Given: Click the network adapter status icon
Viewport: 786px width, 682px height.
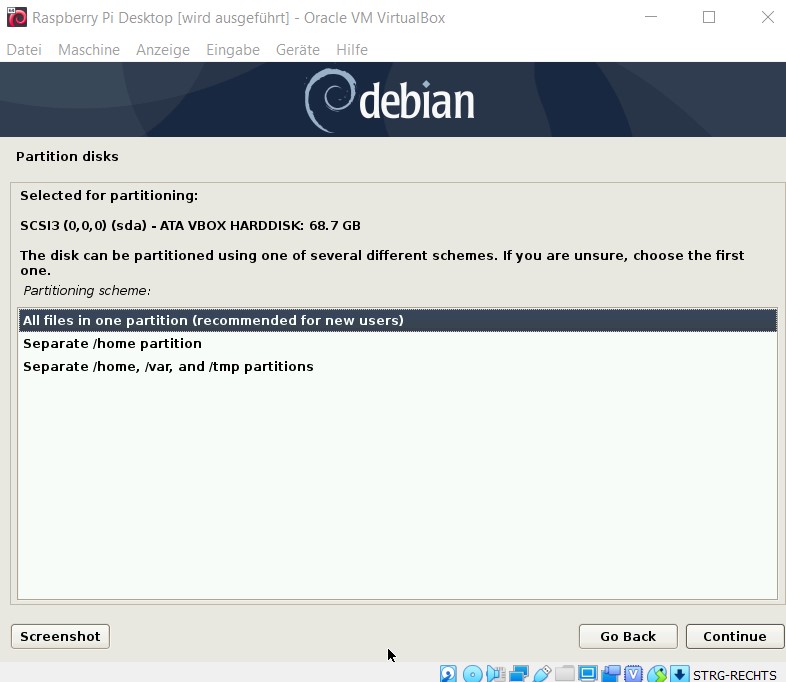Looking at the screenshot, I should [x=519, y=674].
